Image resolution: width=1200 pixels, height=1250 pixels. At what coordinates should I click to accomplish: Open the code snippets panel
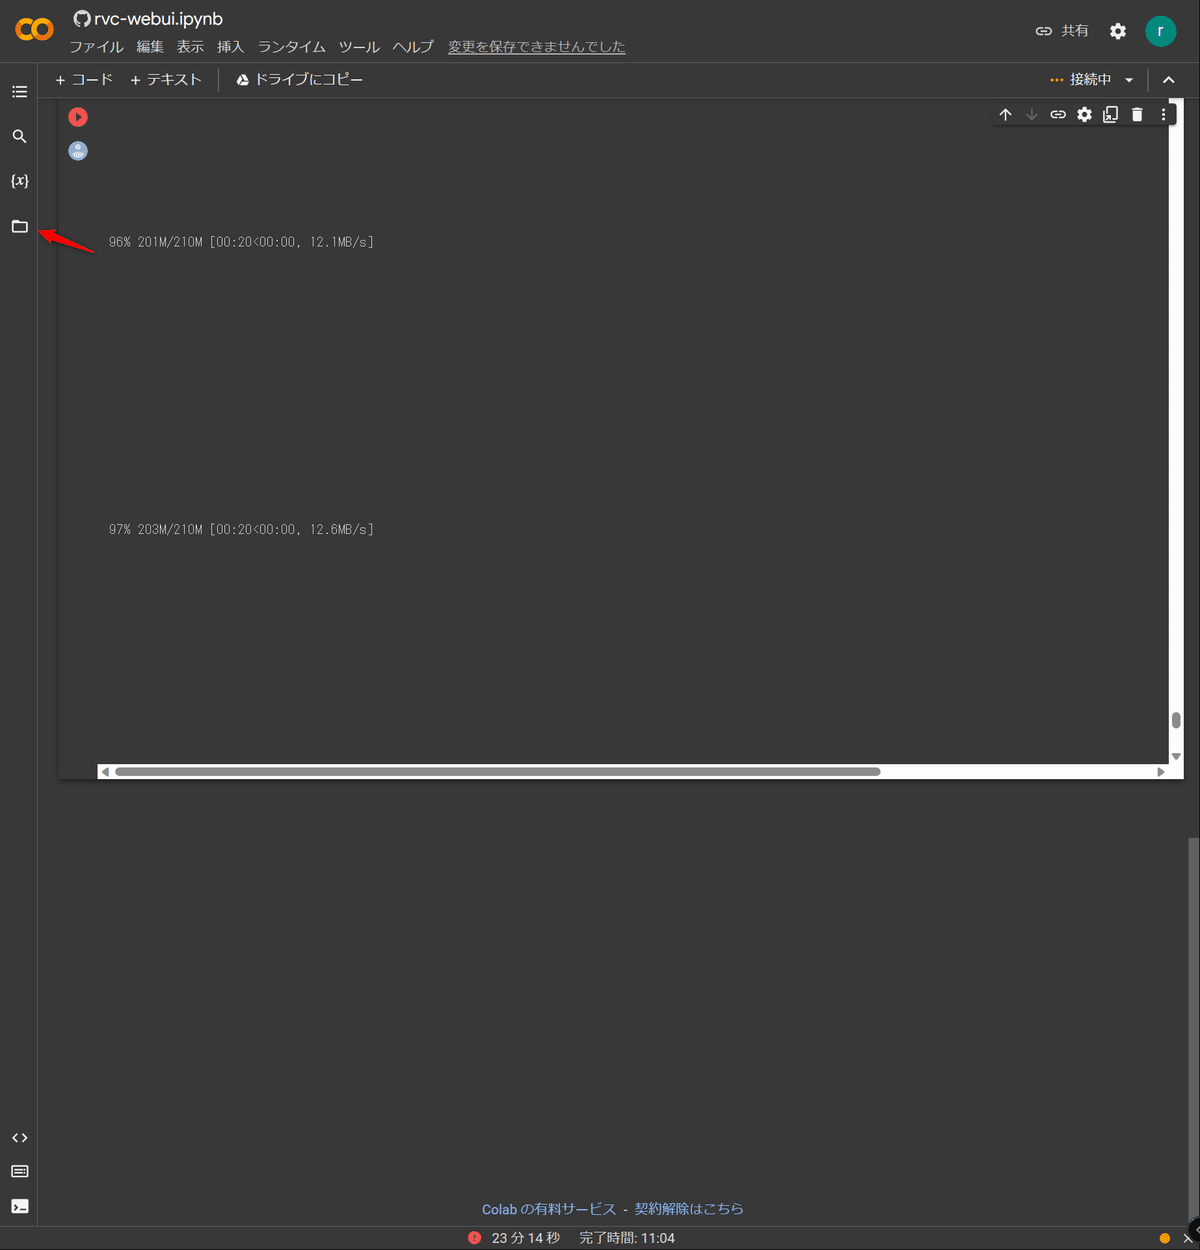(x=19, y=1137)
